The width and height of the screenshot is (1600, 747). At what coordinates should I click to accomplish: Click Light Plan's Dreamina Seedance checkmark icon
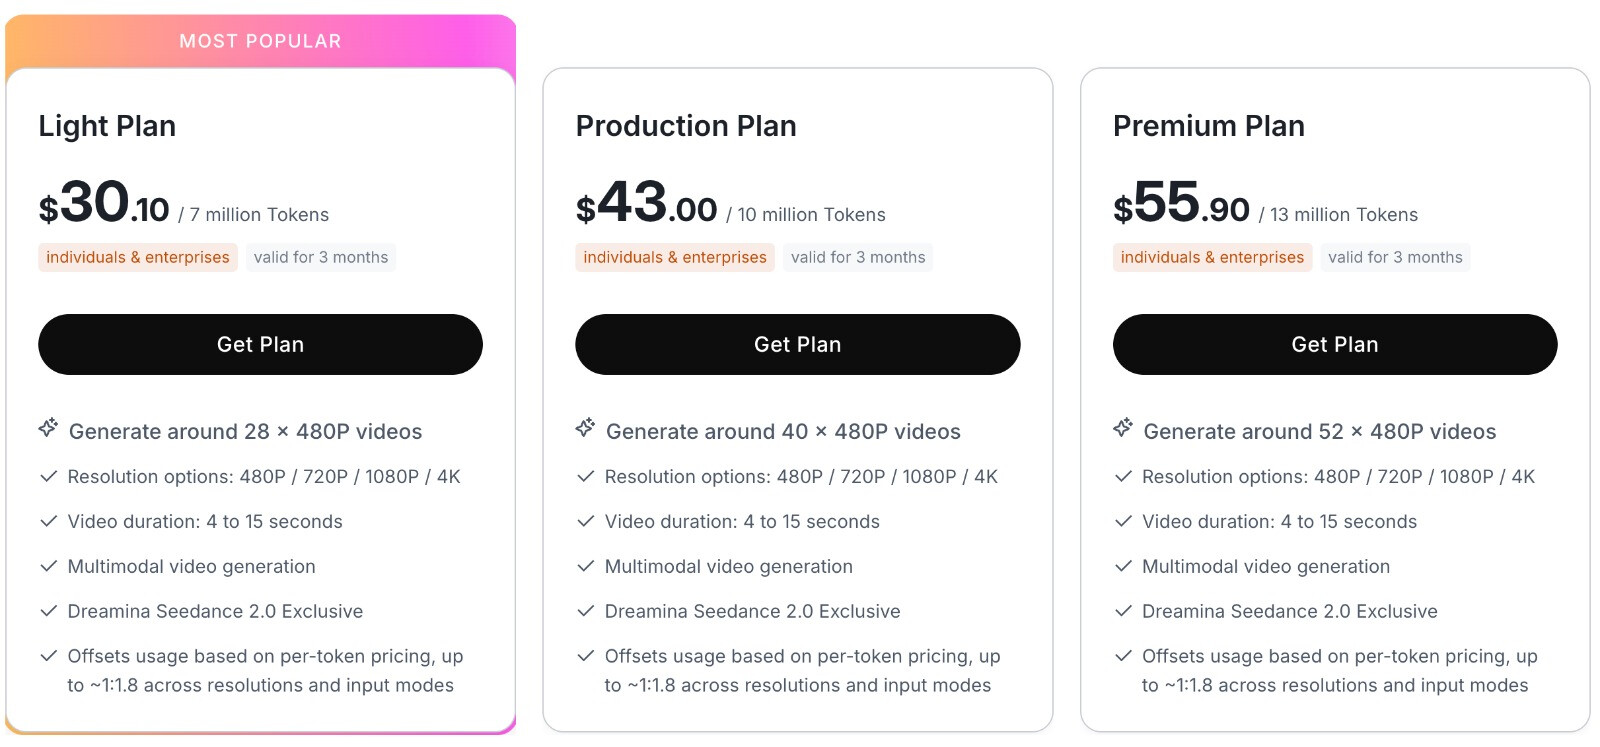(x=48, y=612)
